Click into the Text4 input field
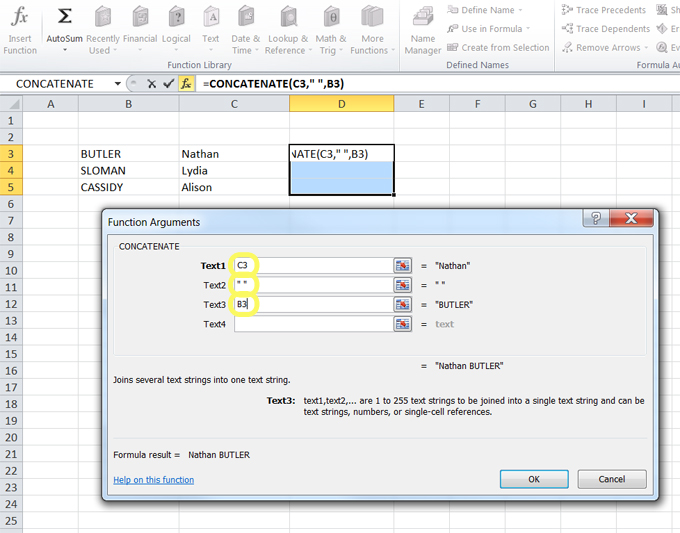The image size is (680, 533). pos(312,324)
